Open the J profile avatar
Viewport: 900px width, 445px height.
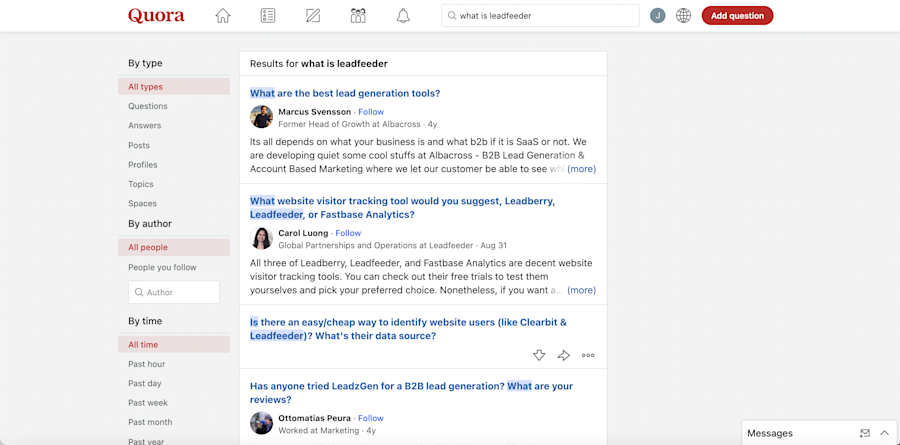pos(657,16)
